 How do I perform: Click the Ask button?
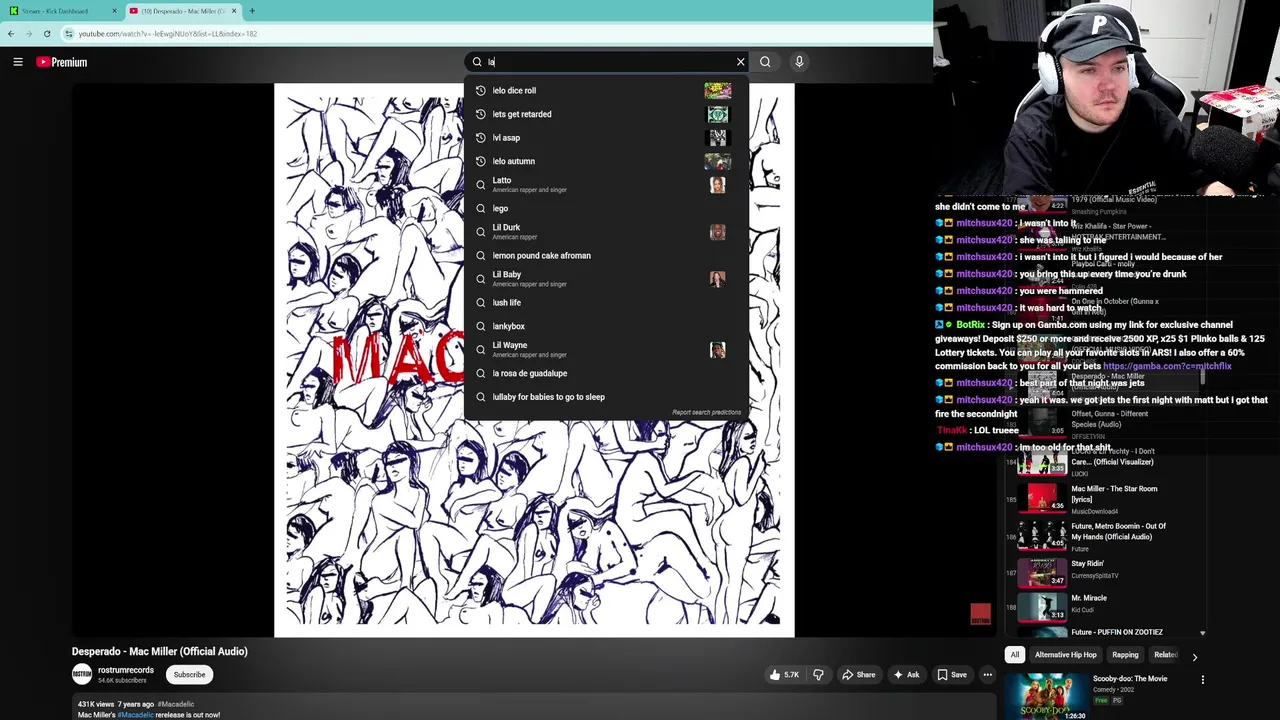(906, 675)
